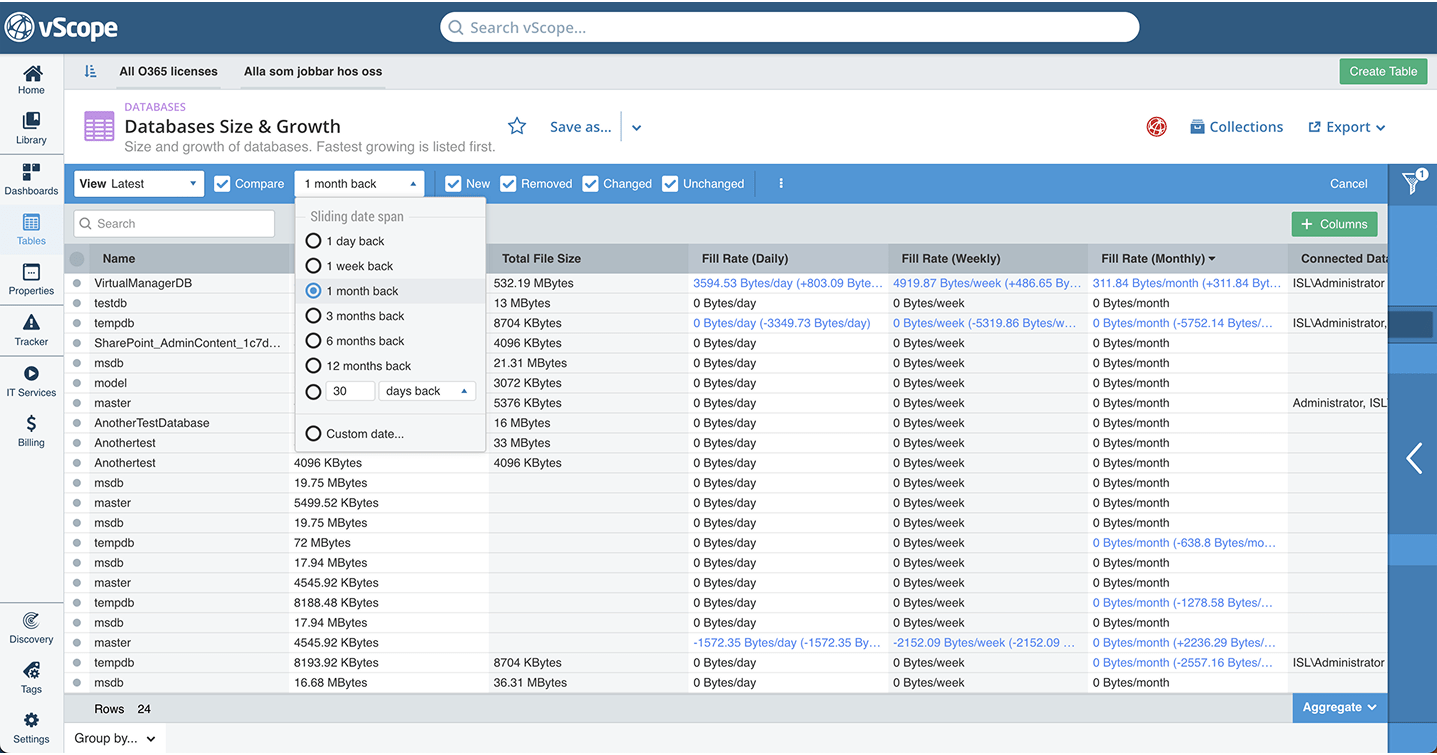
Task: Click the vScope logo
Action: coord(61,27)
